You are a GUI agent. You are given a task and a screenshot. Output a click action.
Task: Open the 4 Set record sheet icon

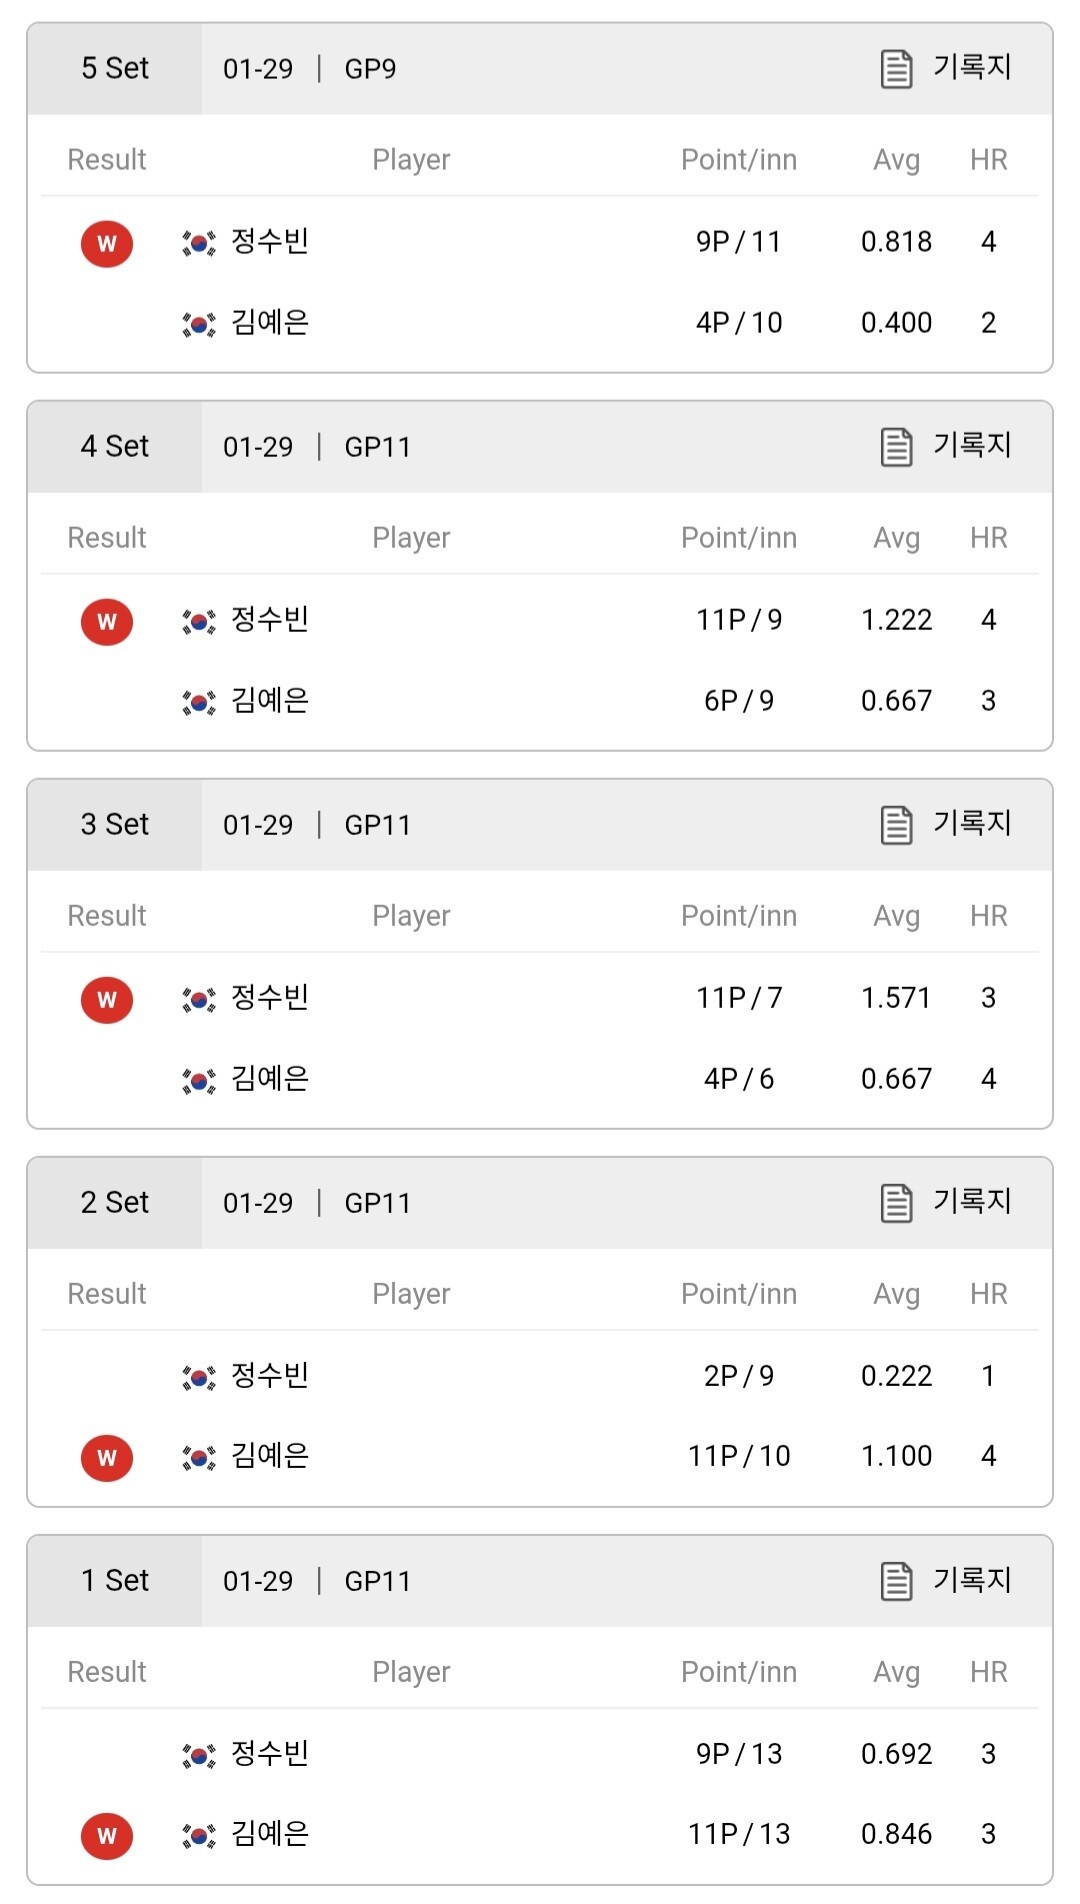tap(896, 447)
